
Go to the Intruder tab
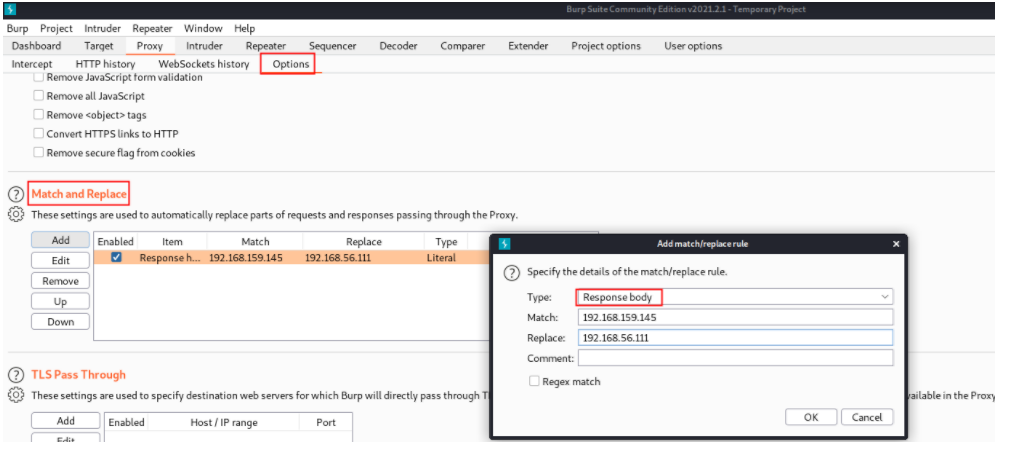click(x=204, y=46)
